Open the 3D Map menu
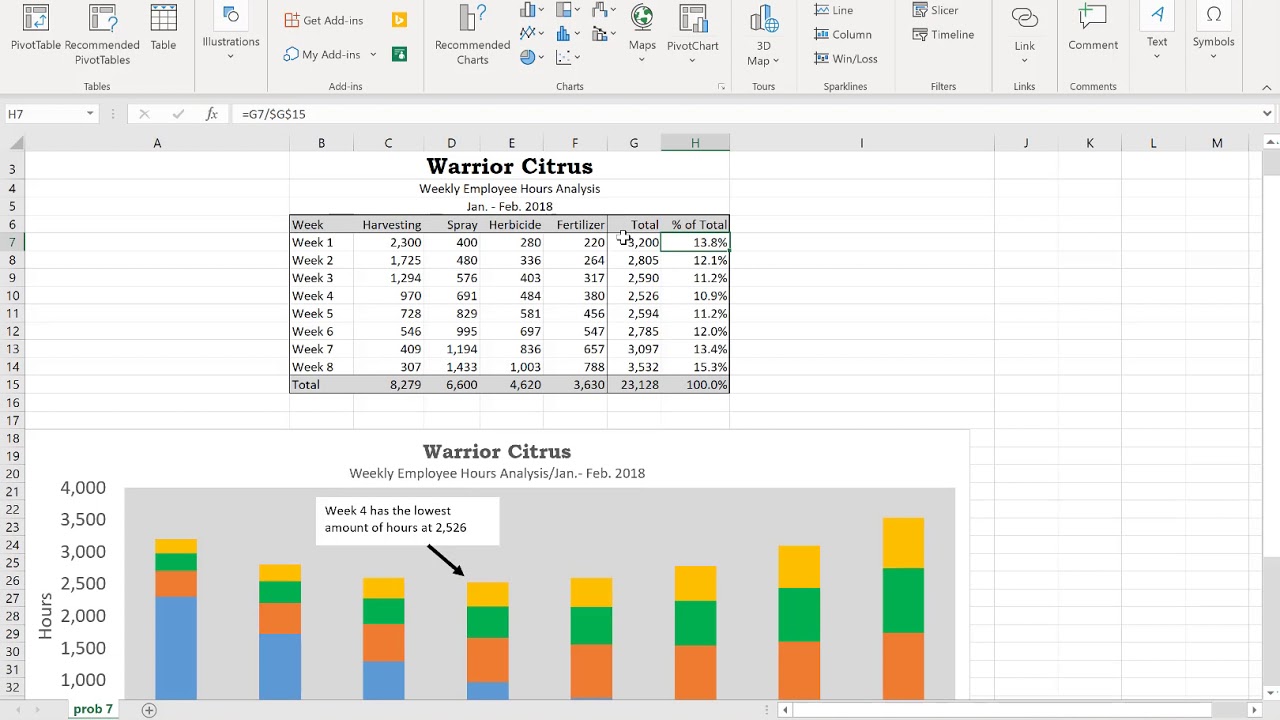Image resolution: width=1280 pixels, height=720 pixels. pyautogui.click(x=763, y=35)
